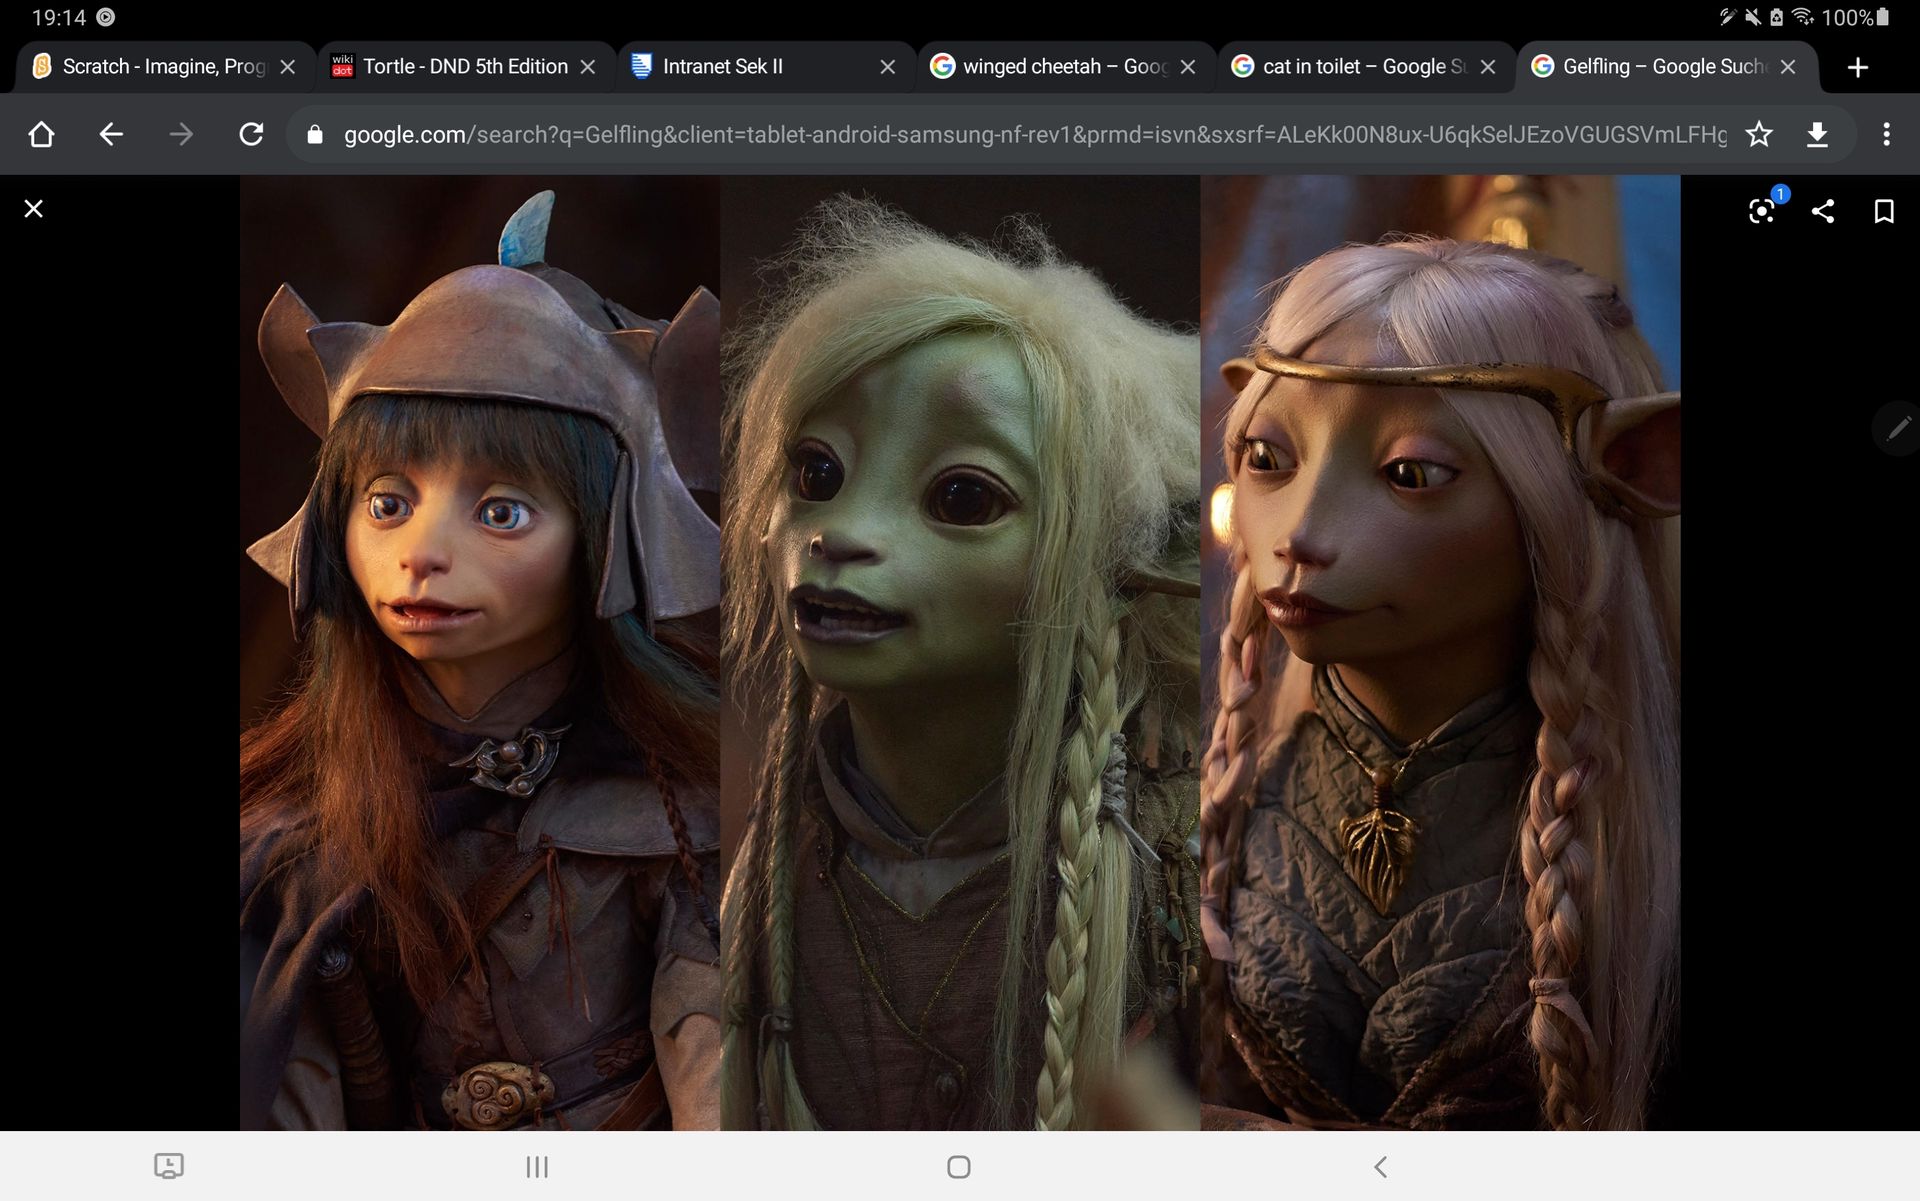Screen dimensions: 1920x1201
Task: Close the Scratch tab
Action: coord(288,67)
